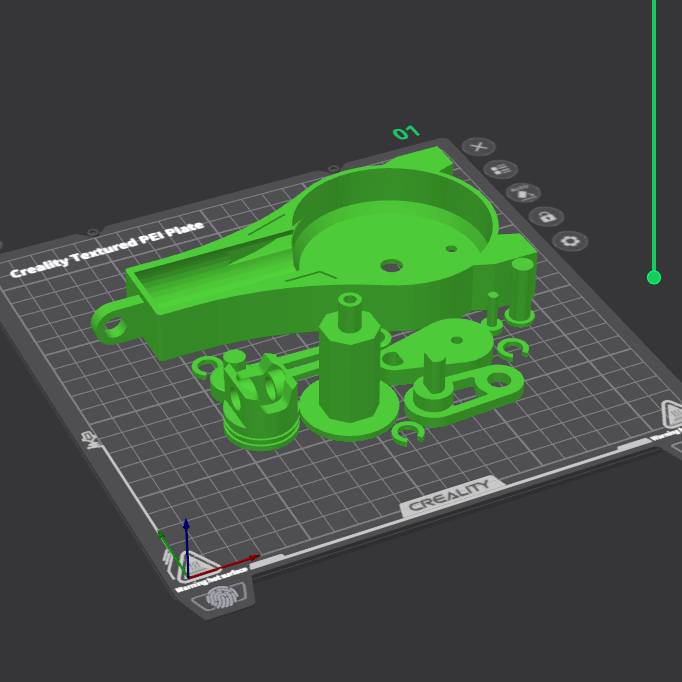Viewport: 682px width, 682px height.
Task: Grab the green vertical slider handle
Action: point(654,277)
